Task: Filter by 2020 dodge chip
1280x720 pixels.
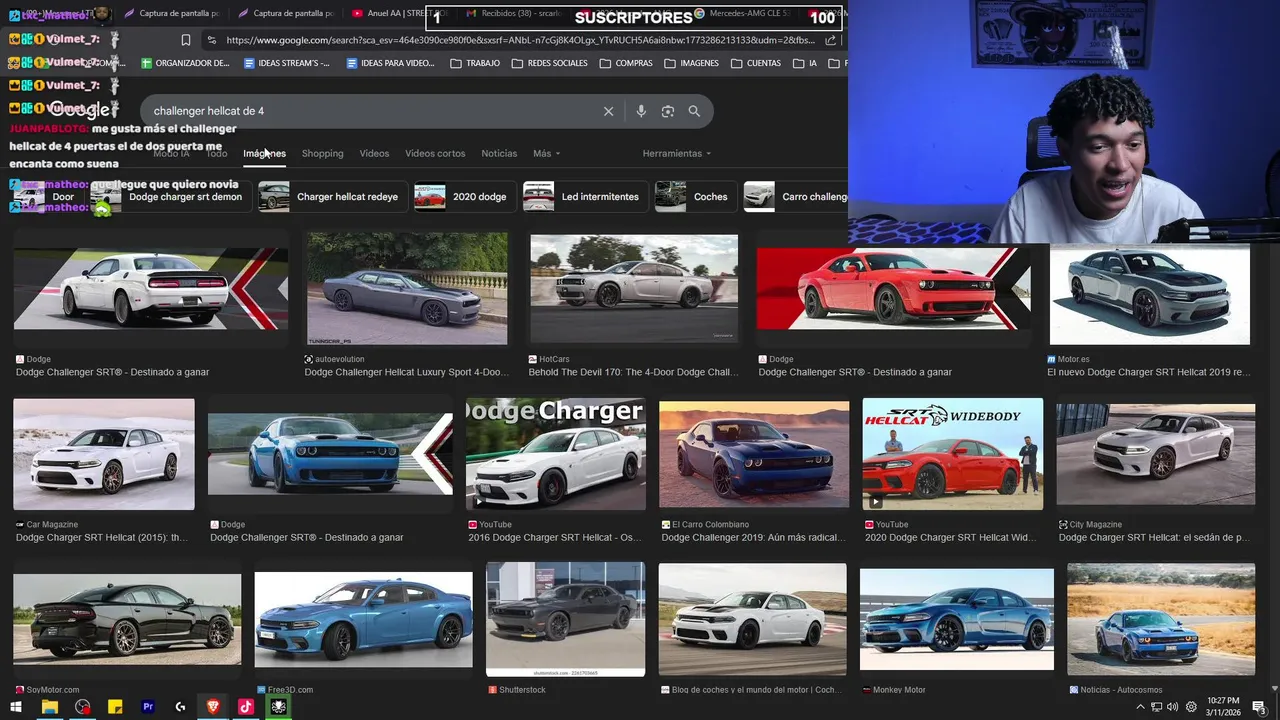Action: click(x=465, y=197)
